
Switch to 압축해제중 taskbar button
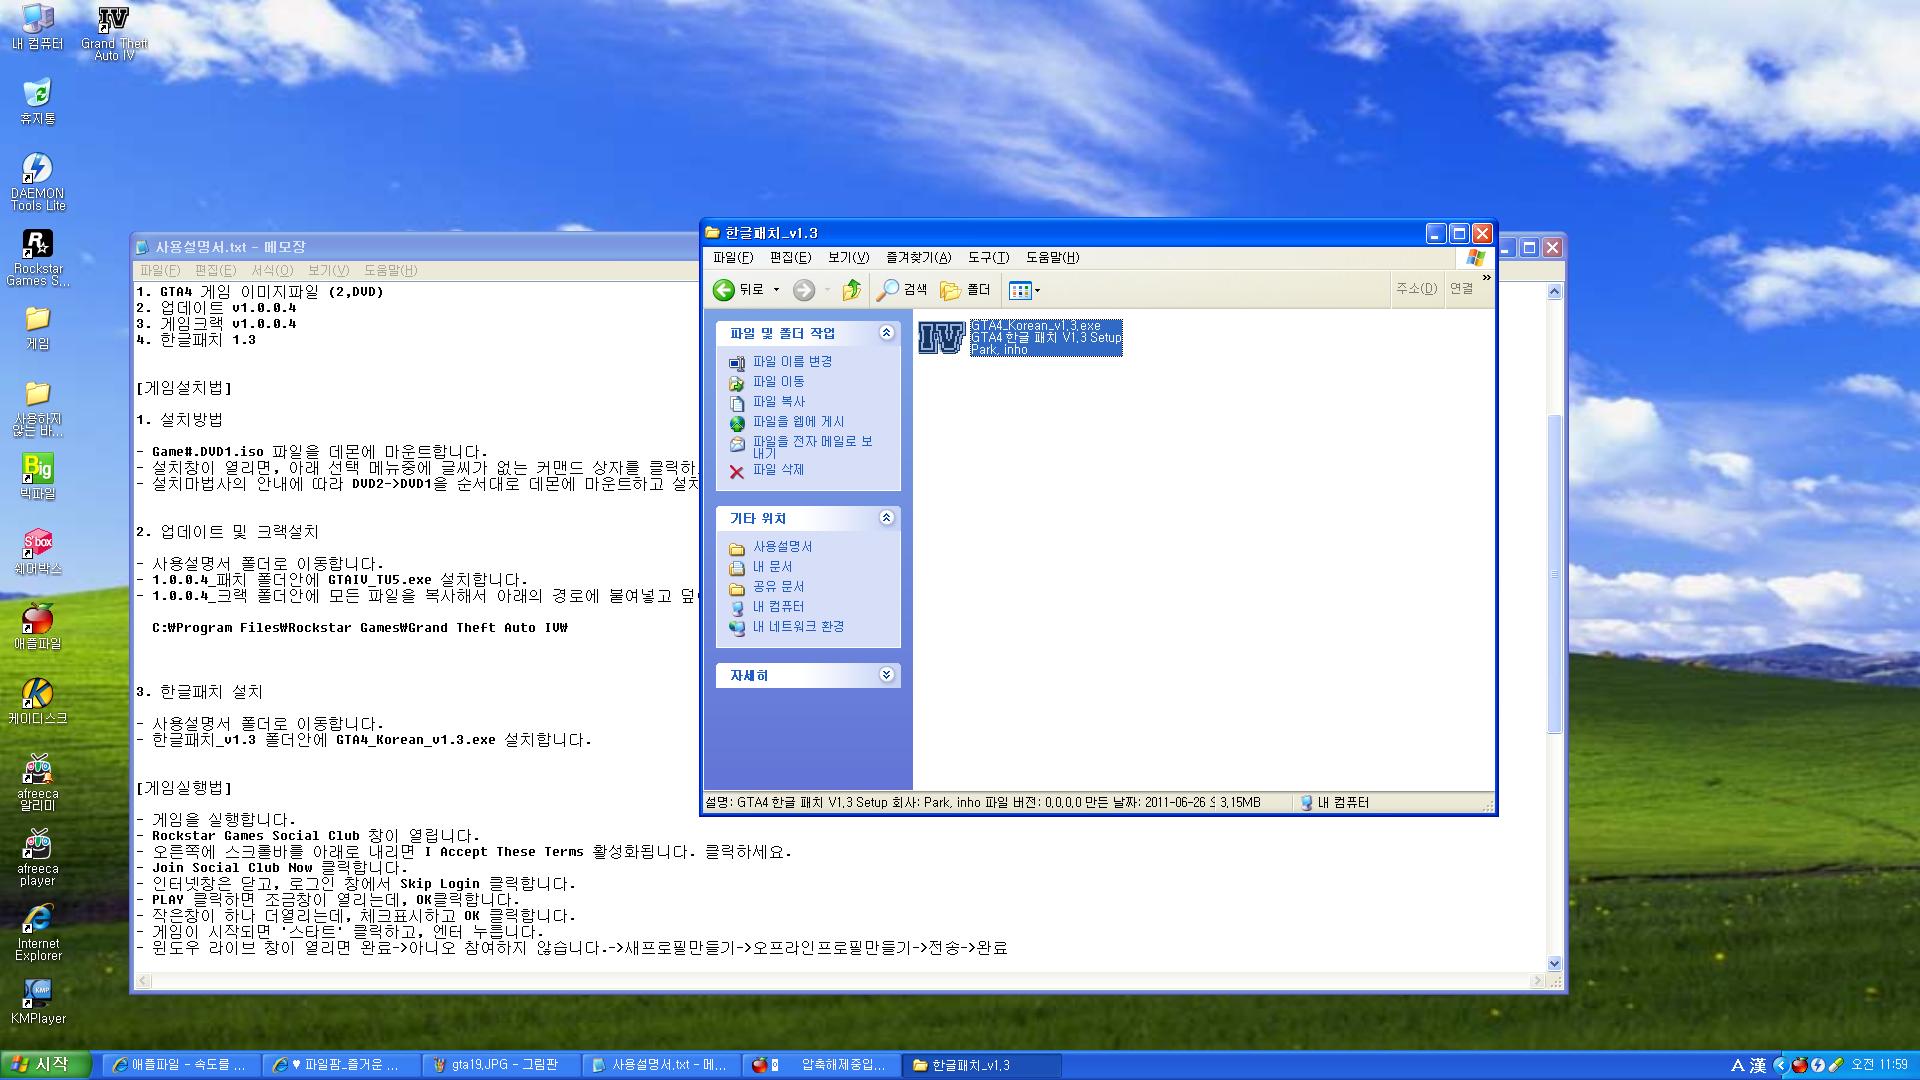point(821,1065)
